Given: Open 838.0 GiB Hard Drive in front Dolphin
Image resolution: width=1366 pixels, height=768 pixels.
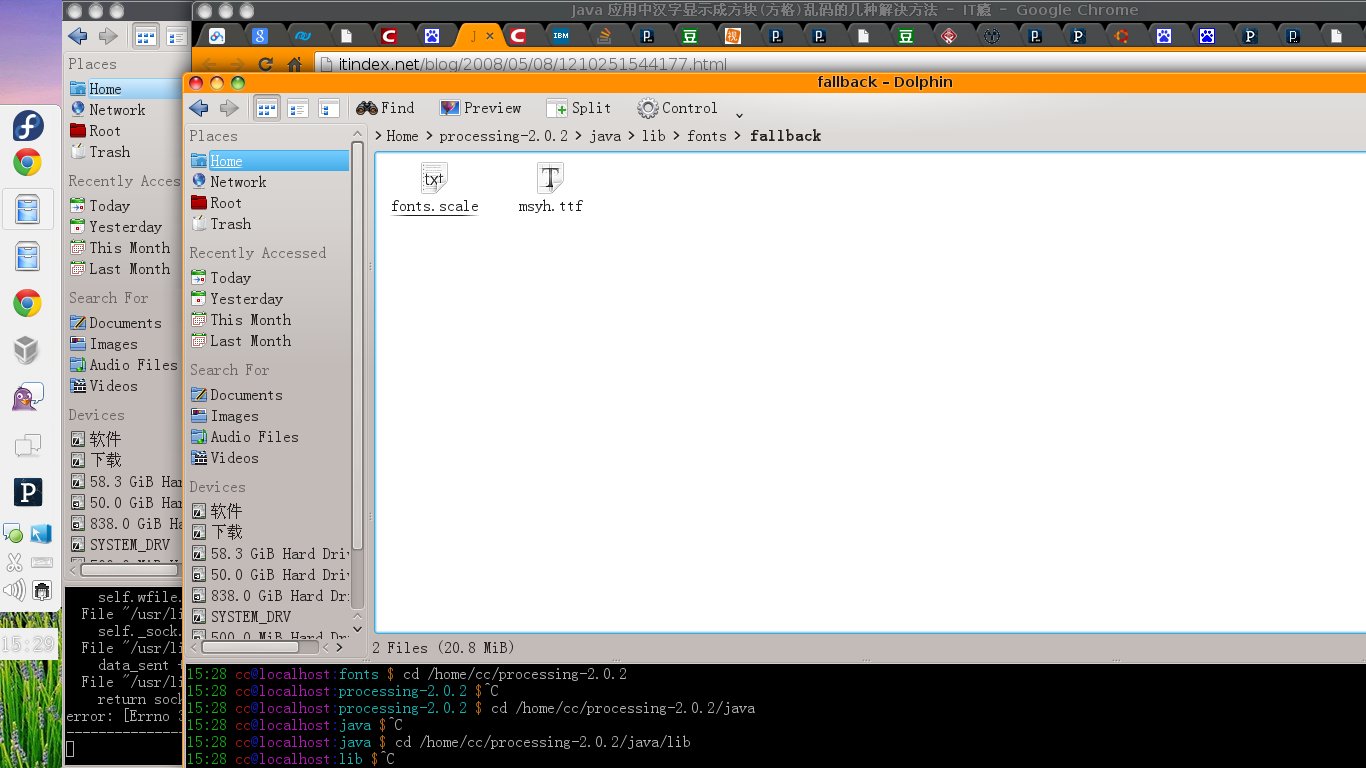Looking at the screenshot, I should (269, 596).
